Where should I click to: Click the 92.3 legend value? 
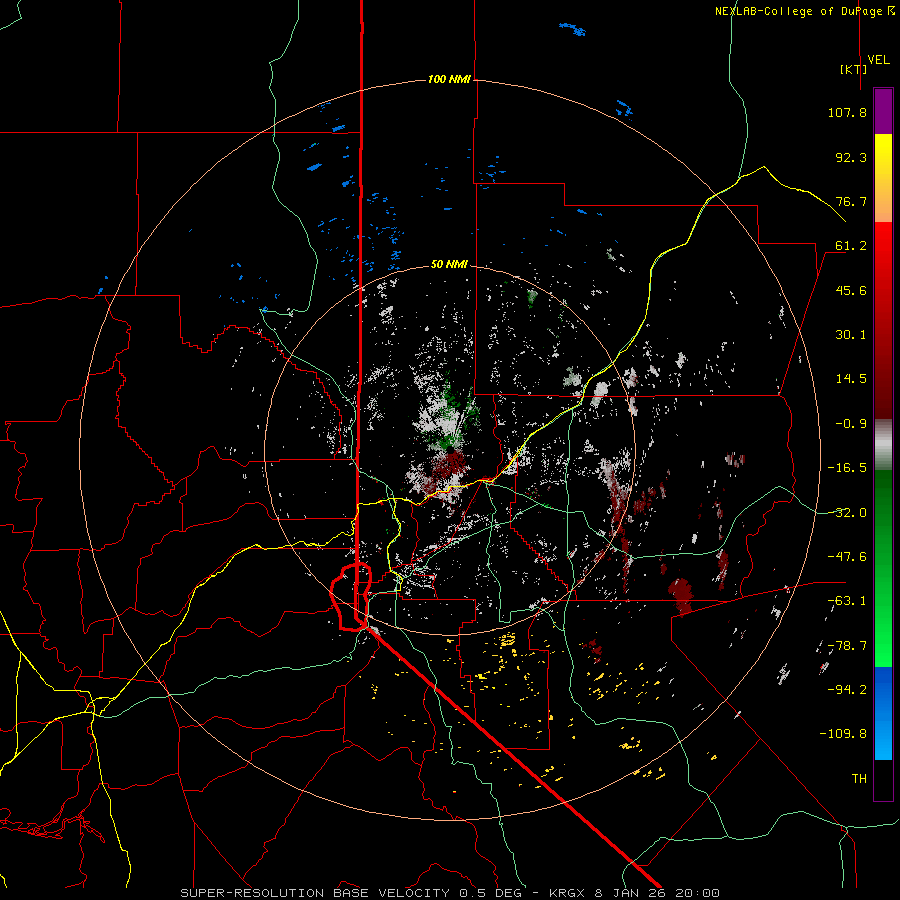pyautogui.click(x=851, y=157)
